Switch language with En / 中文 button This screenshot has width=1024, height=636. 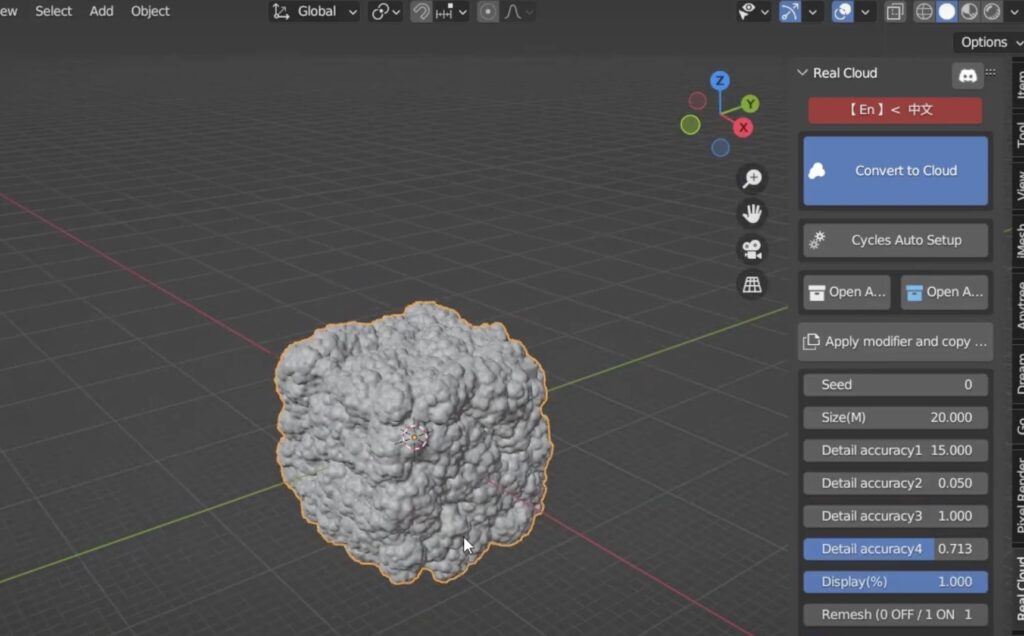click(x=895, y=110)
